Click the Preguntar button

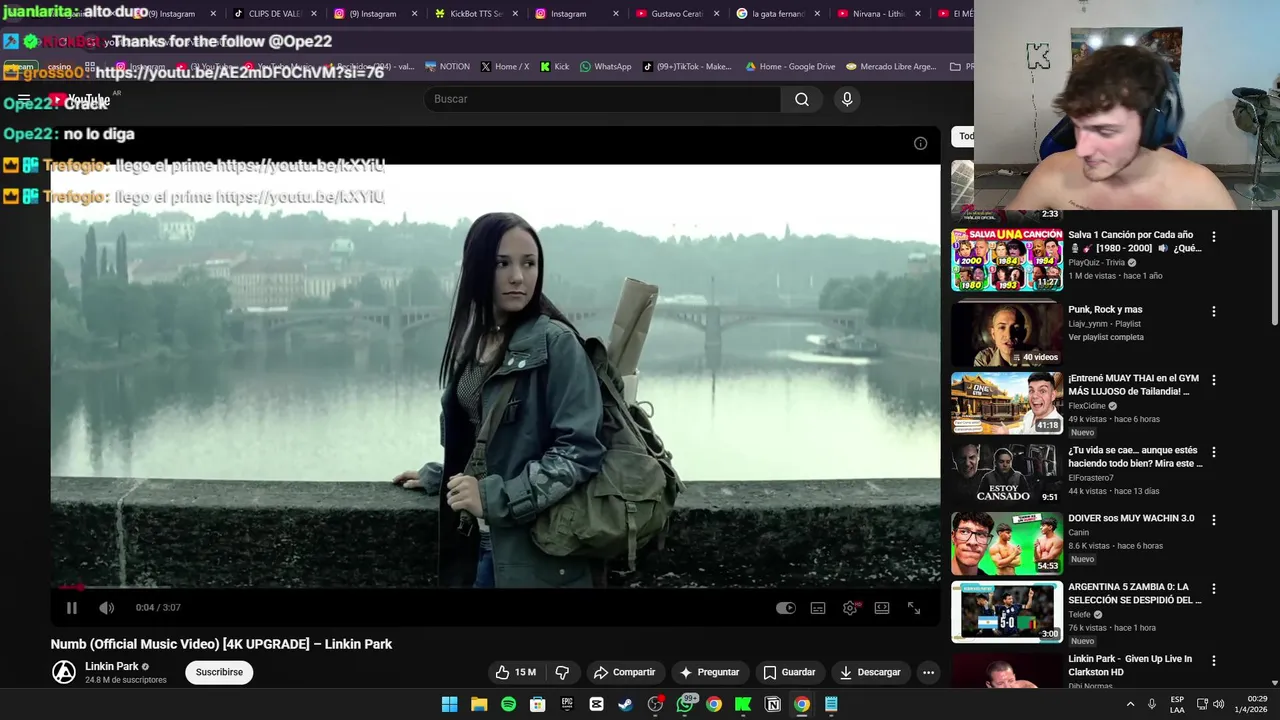709,672
